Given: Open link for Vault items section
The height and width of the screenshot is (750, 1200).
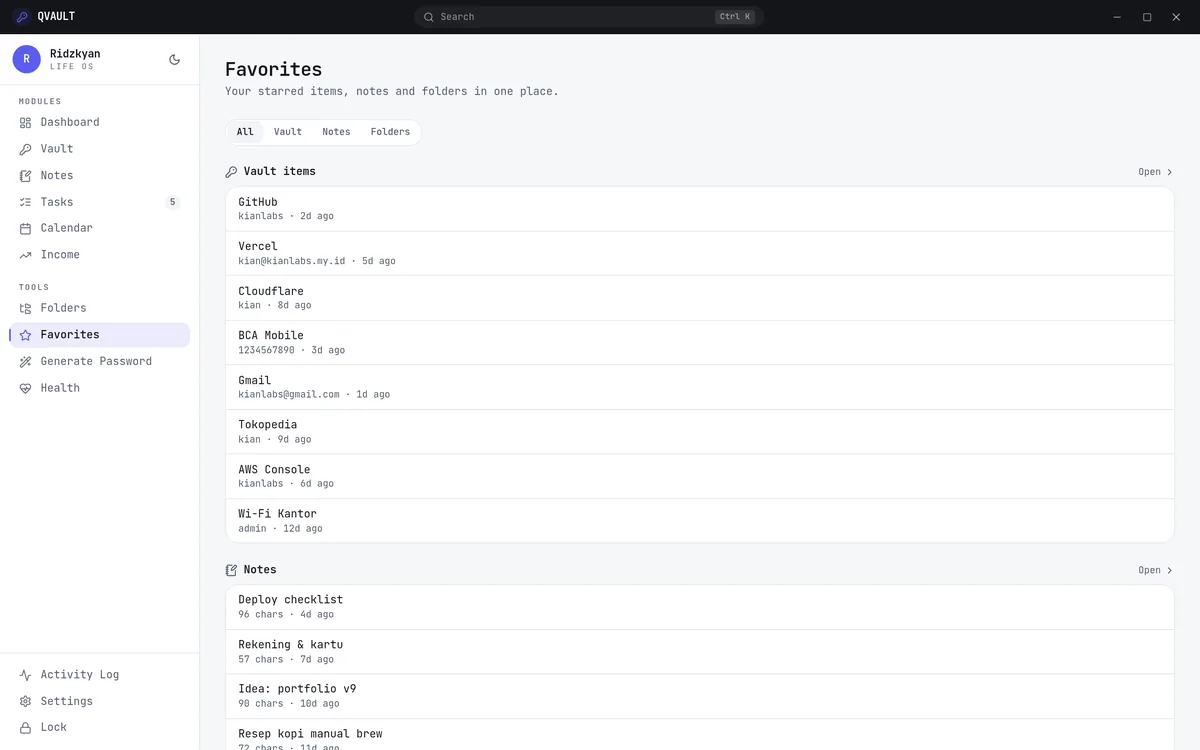Looking at the screenshot, I should click(1156, 172).
